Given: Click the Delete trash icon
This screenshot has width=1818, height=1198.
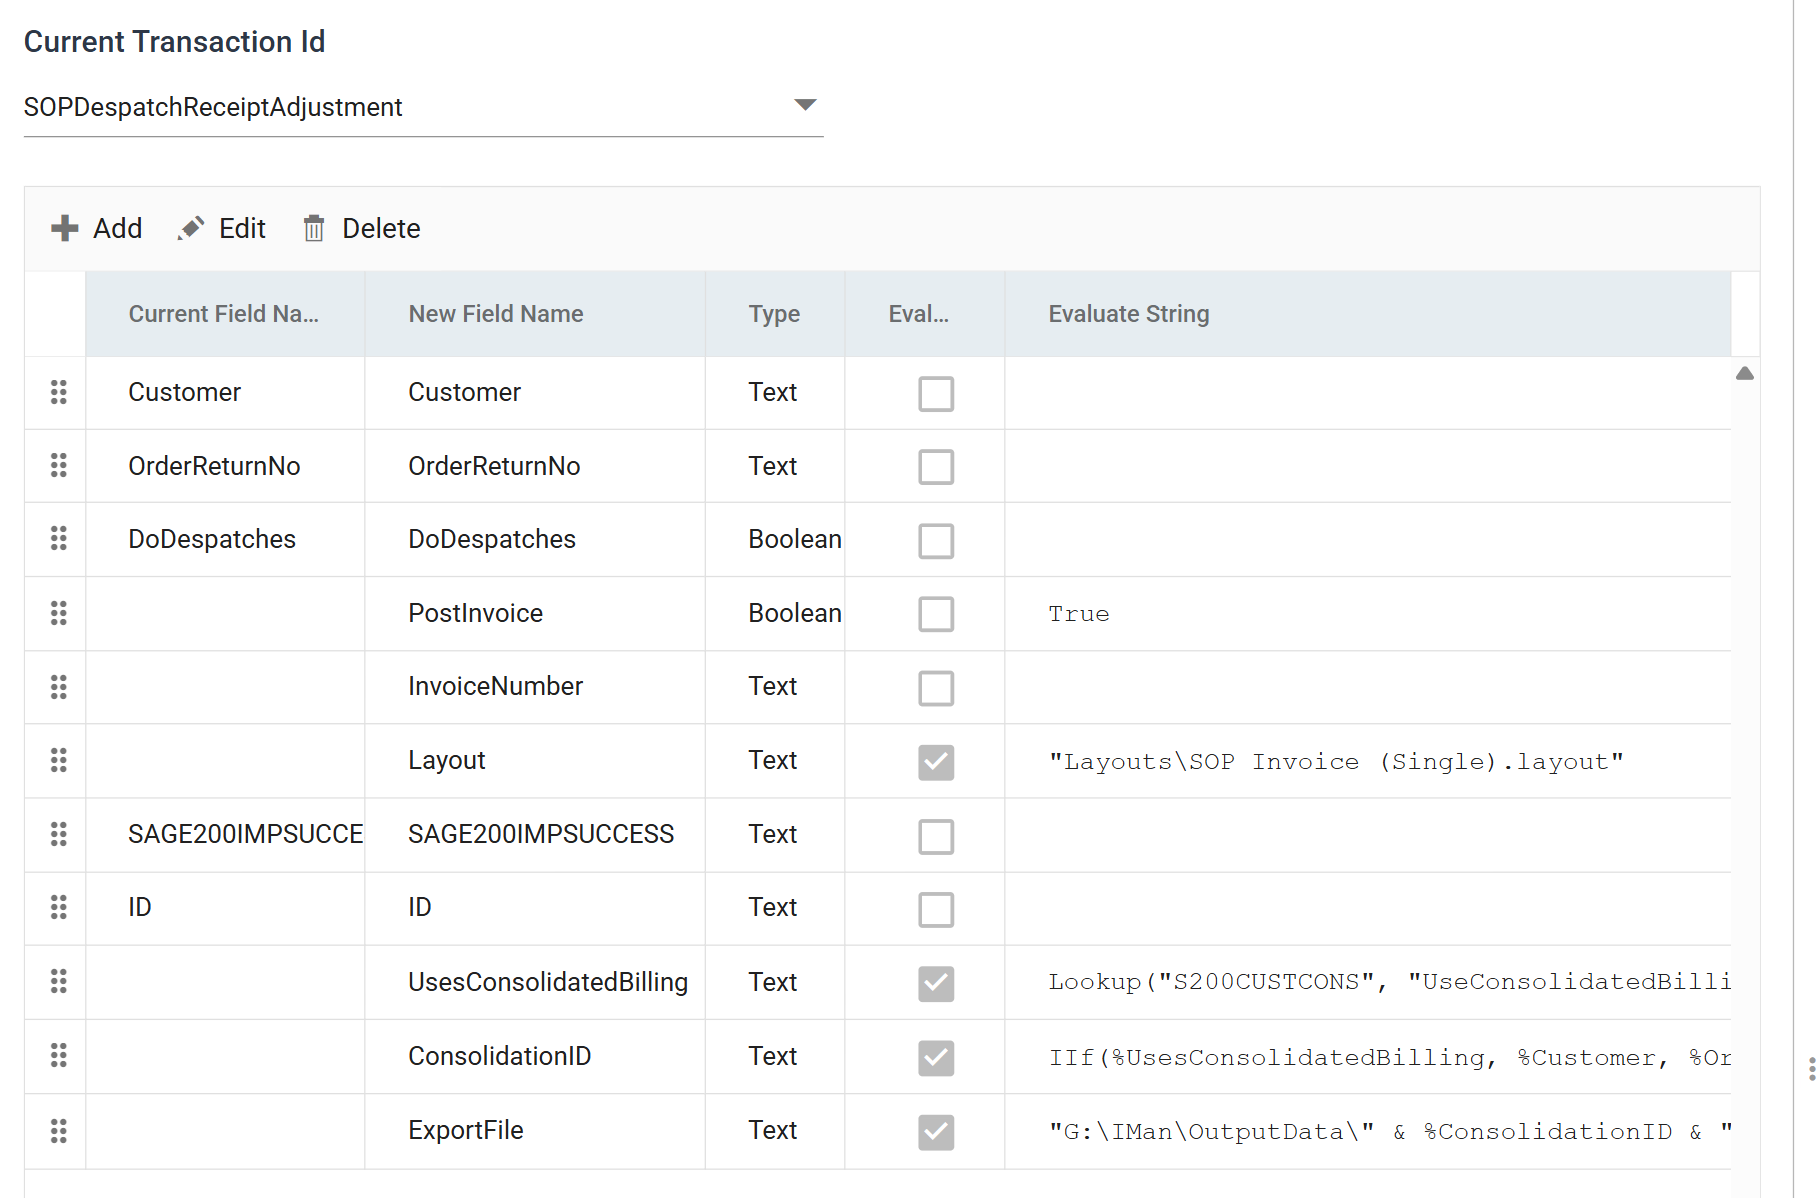Looking at the screenshot, I should click(314, 228).
